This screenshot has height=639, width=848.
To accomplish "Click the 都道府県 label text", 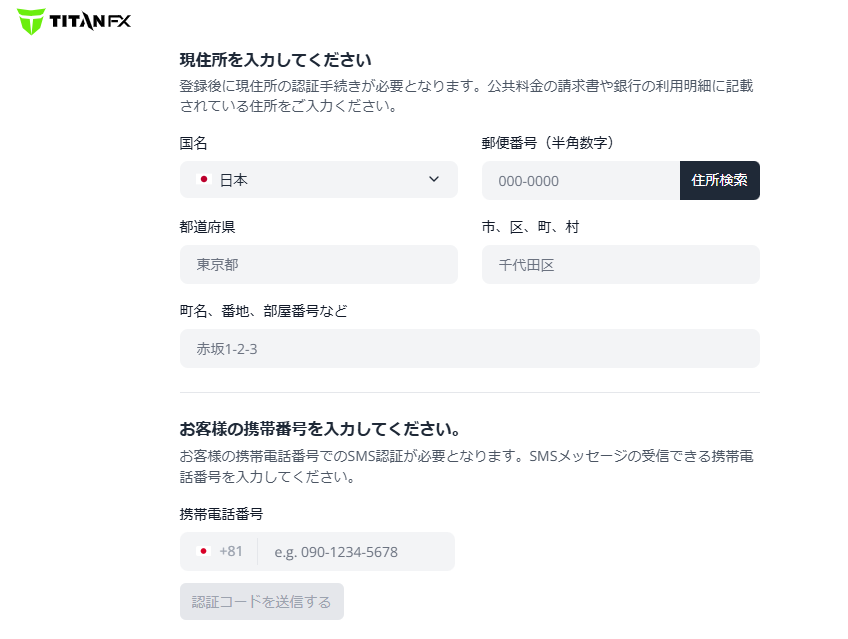I will 208,227.
